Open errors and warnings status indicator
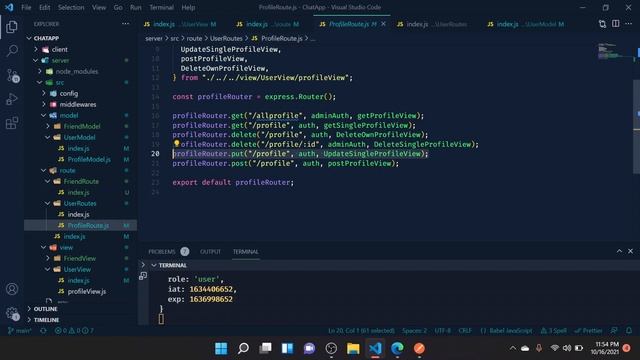This screenshot has height=360, width=640. pyautogui.click(x=74, y=330)
